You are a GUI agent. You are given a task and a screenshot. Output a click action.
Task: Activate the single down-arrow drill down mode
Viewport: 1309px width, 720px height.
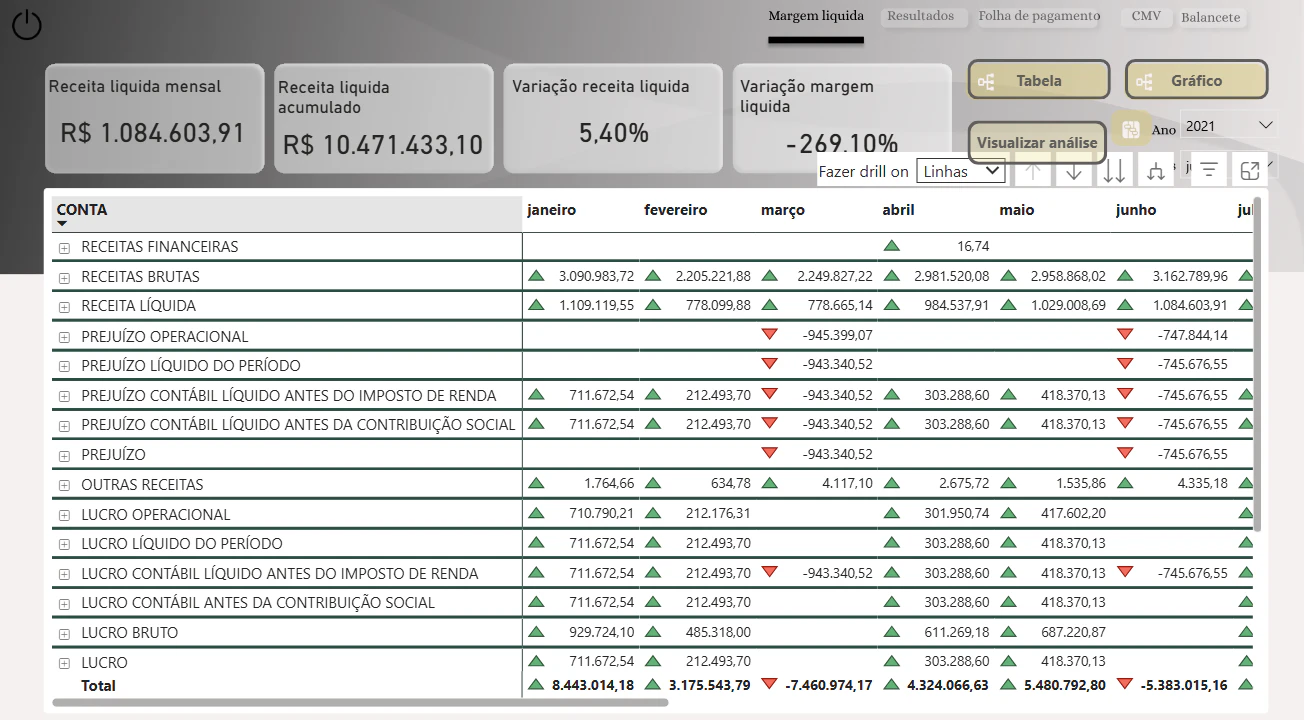[x=1074, y=171]
